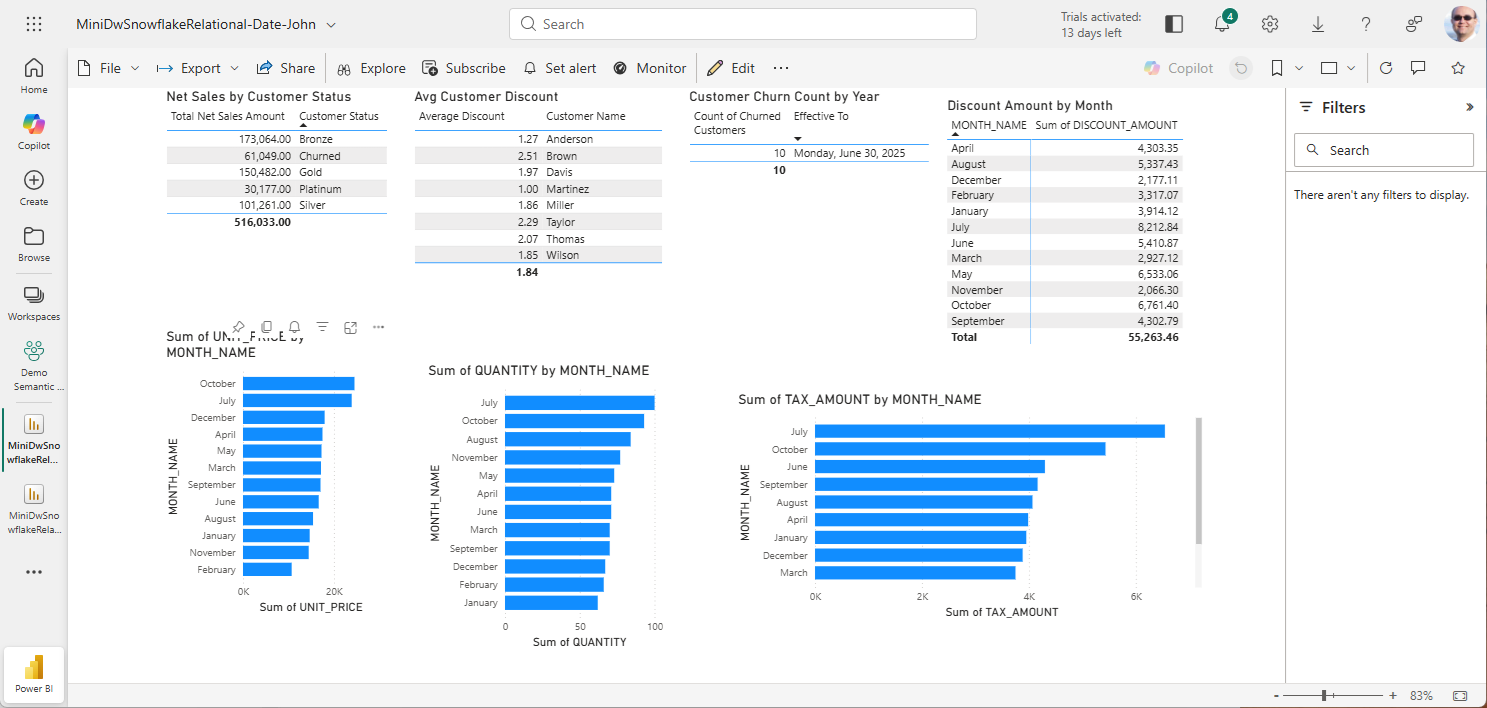Expand the View options dropdown arrow
Viewport: 1487px width, 708px height.
coord(1351,68)
